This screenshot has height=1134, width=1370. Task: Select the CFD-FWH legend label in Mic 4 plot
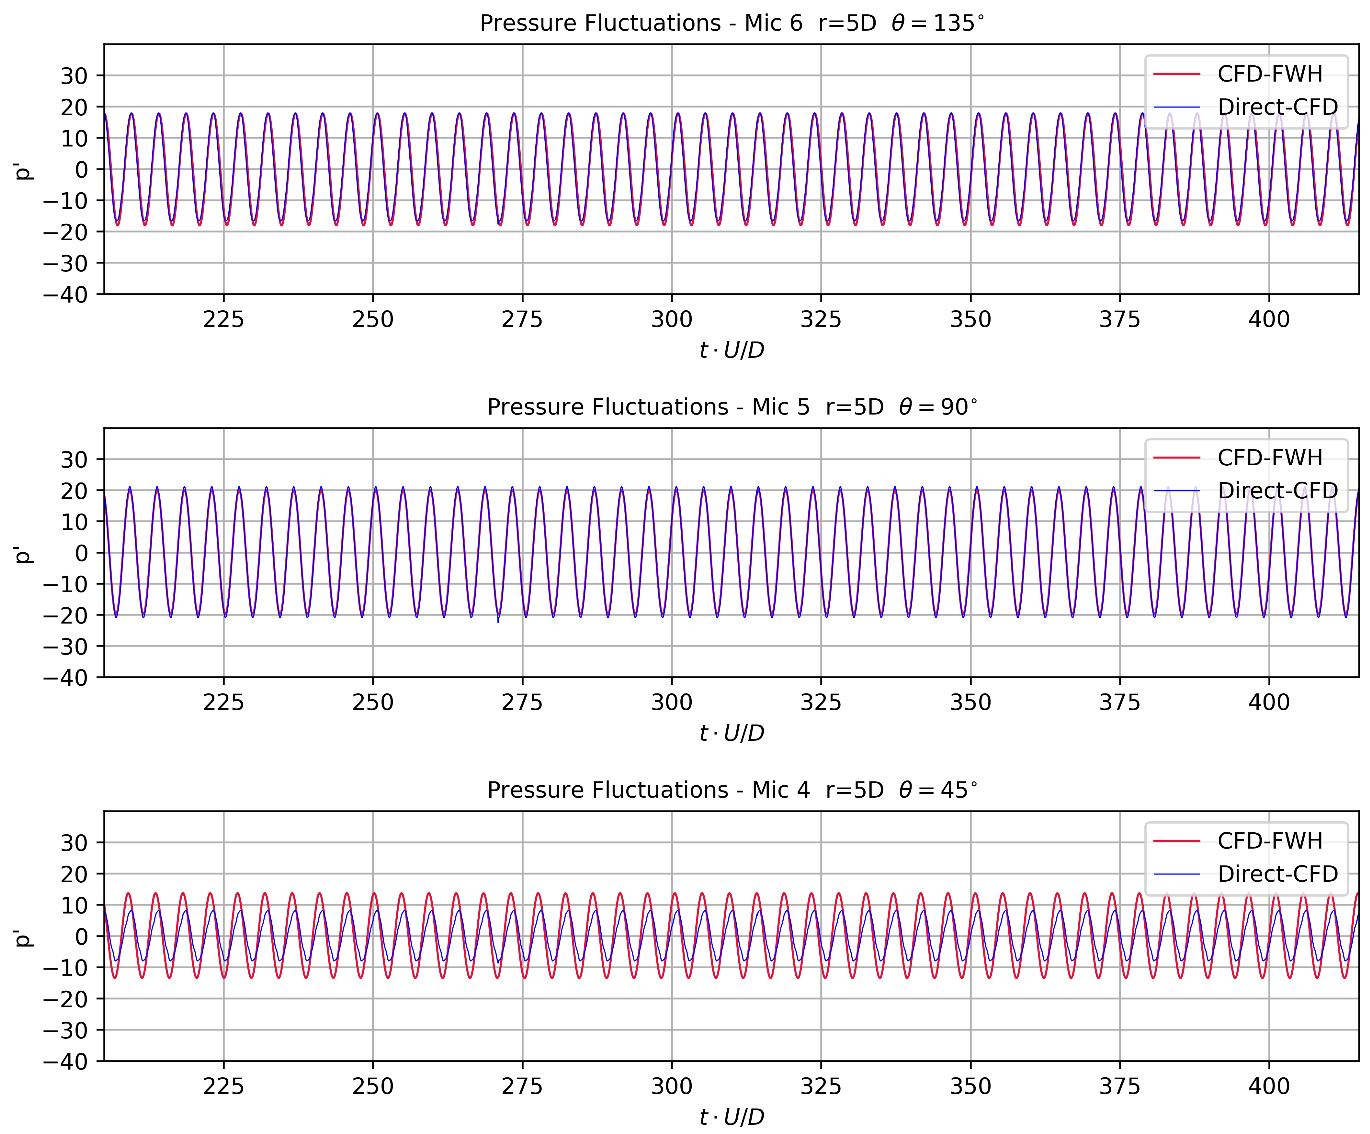1269,841
